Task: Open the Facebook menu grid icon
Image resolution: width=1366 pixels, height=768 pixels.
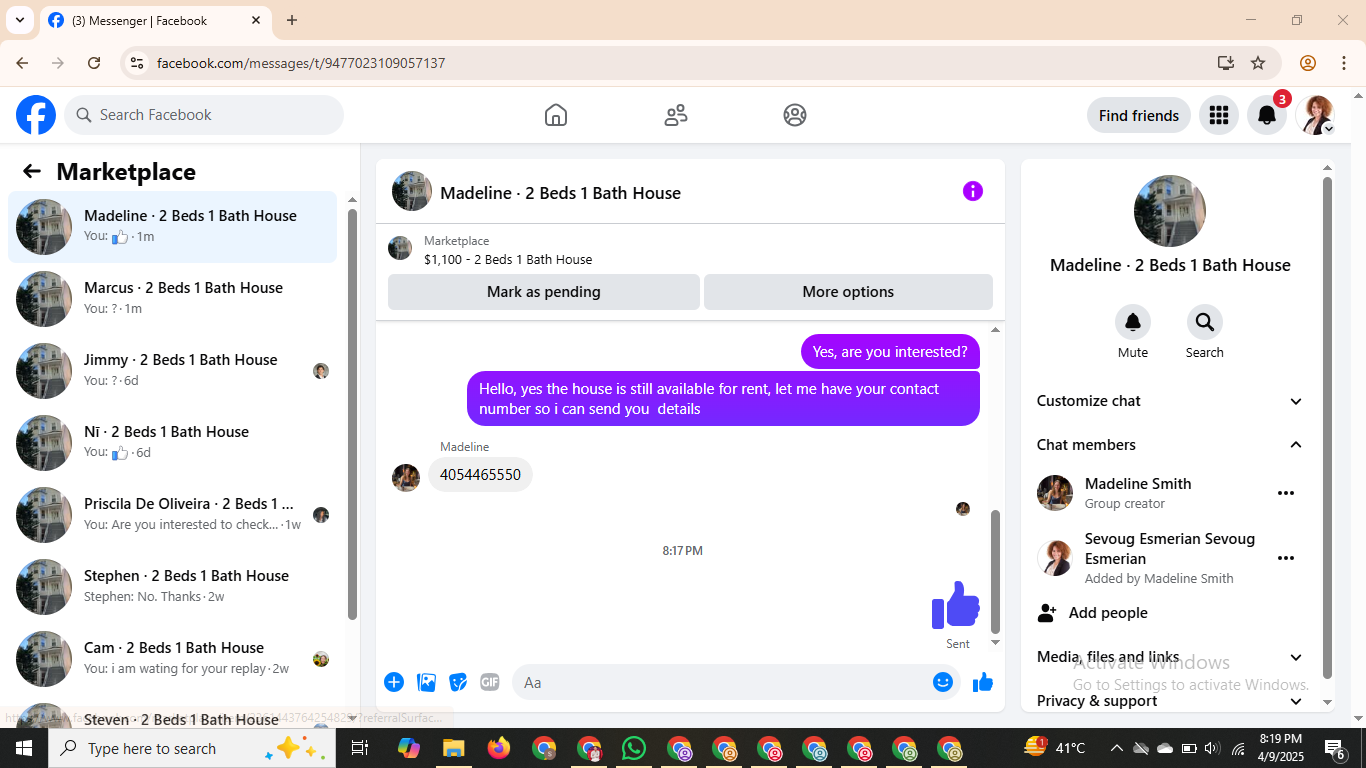Action: [x=1218, y=115]
